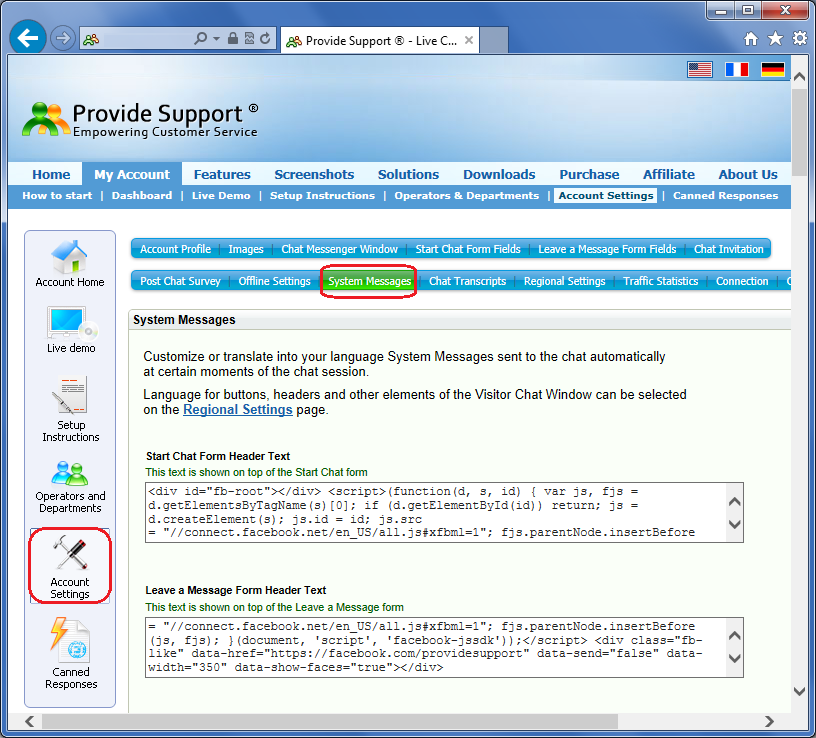Open the Traffic Statistics tab

point(660,281)
